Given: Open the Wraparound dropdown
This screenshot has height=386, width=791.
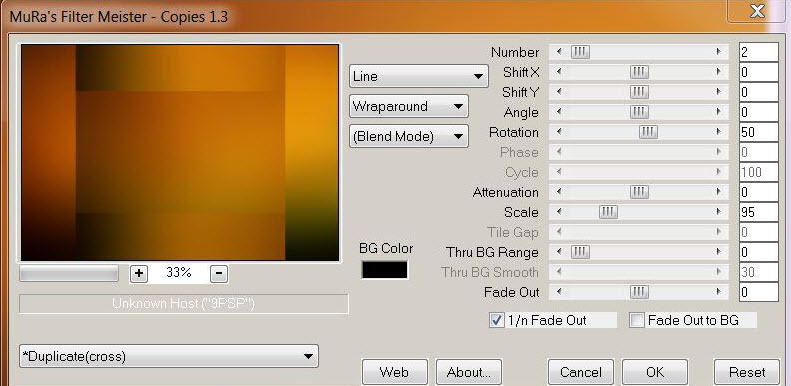Looking at the screenshot, I should pos(409,106).
